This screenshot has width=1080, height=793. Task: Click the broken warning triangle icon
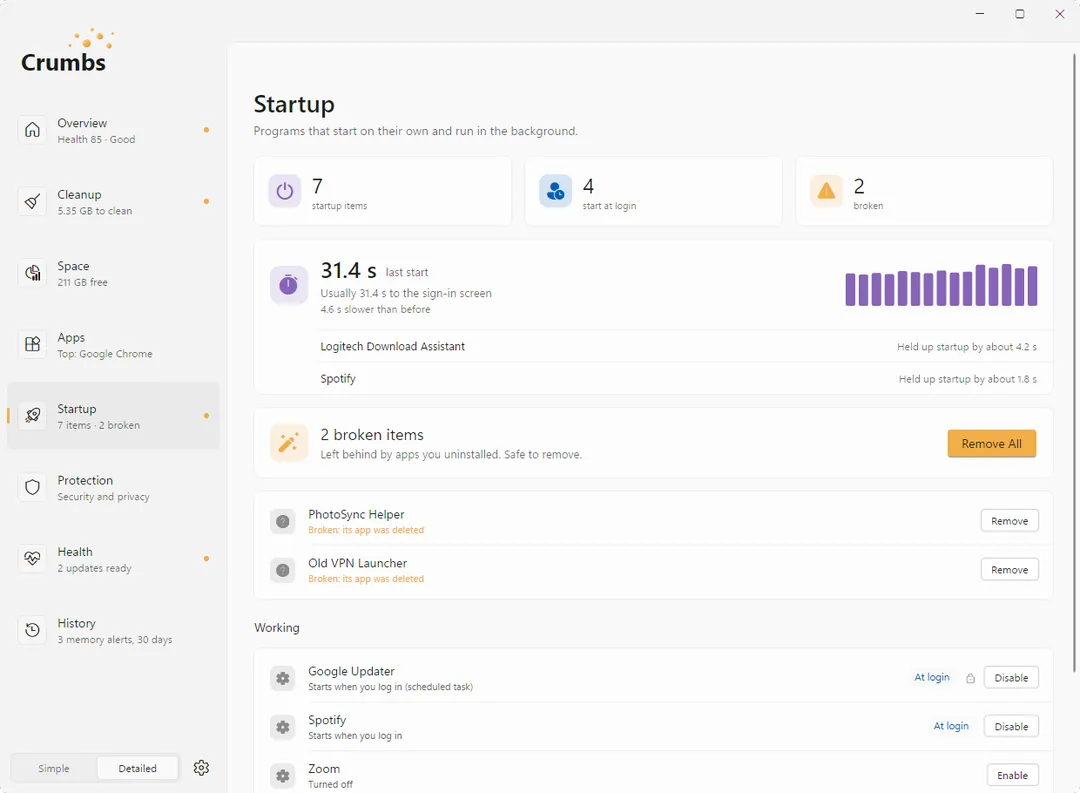click(x=827, y=191)
